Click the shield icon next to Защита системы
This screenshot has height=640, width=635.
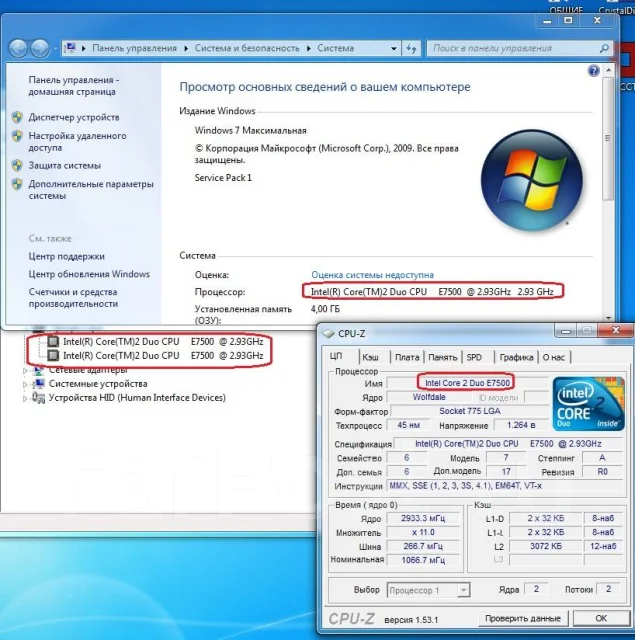click(x=17, y=165)
